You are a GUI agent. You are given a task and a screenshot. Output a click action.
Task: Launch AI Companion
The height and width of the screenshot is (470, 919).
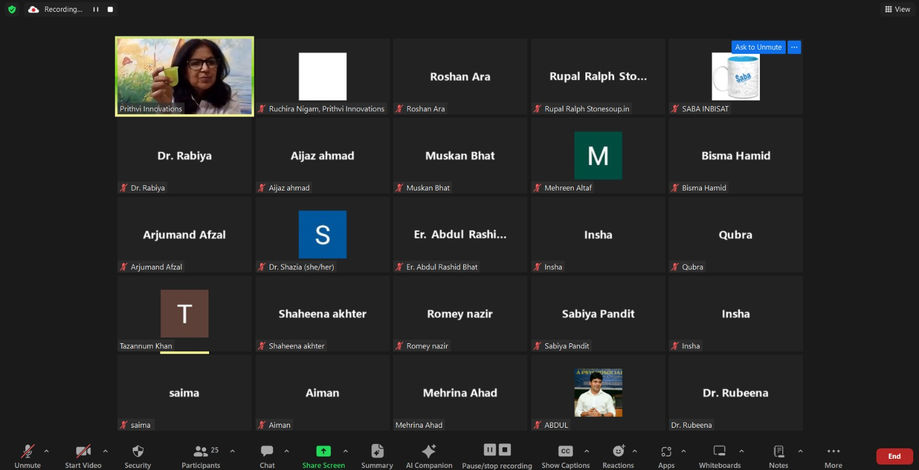coord(429,454)
